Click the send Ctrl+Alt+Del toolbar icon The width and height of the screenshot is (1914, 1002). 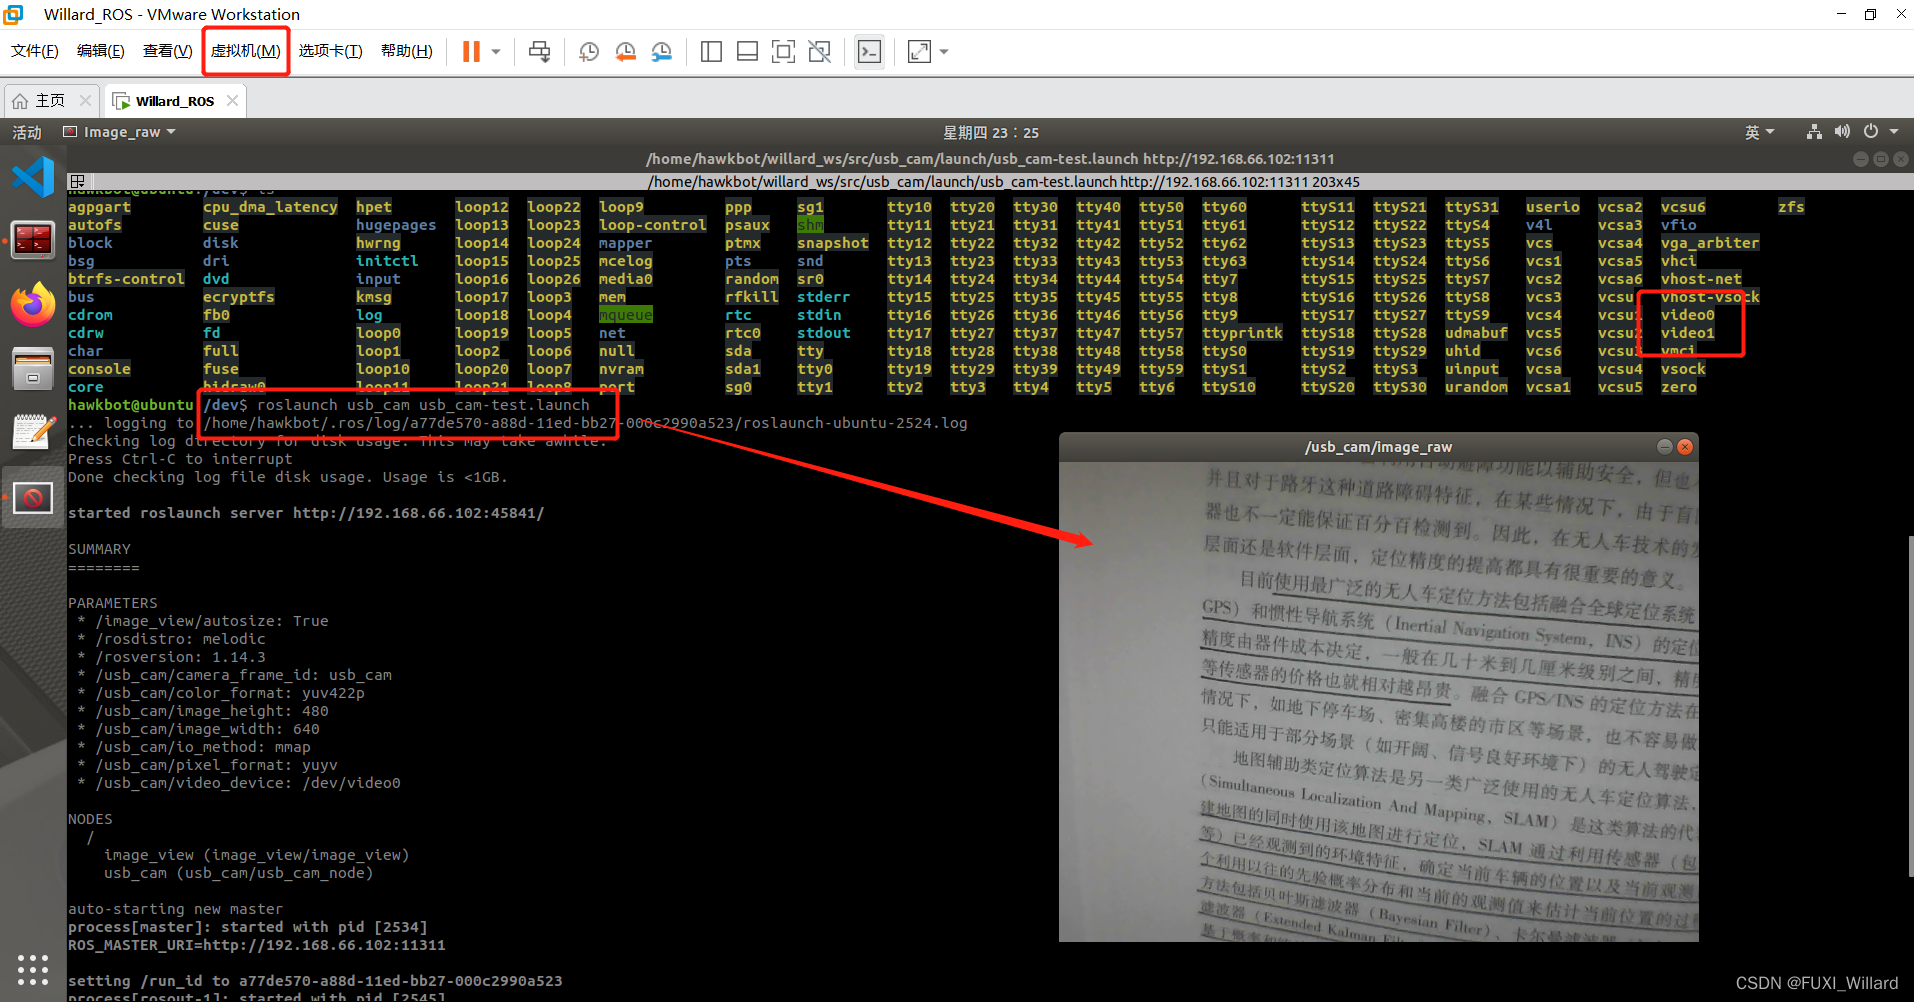[x=539, y=51]
